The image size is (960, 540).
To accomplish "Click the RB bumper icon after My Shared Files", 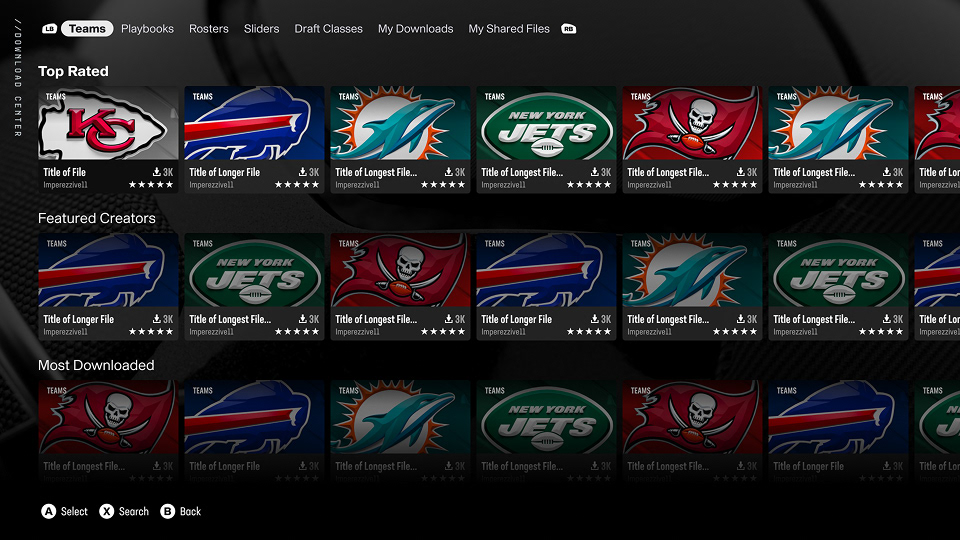I will tap(568, 29).
